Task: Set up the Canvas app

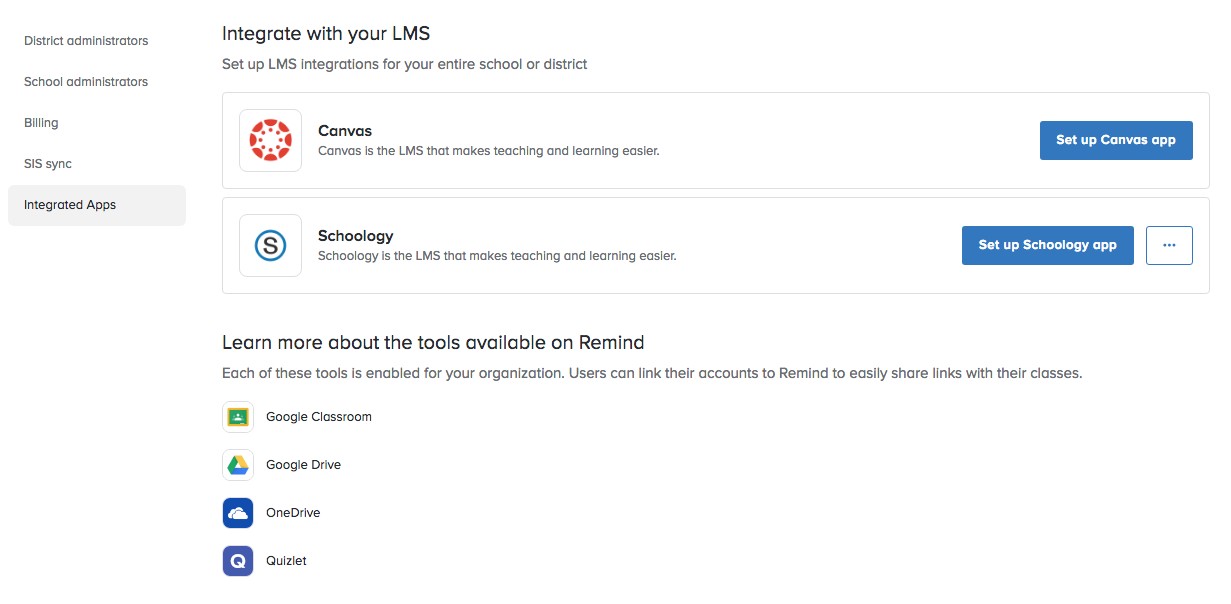Action: tap(1116, 140)
